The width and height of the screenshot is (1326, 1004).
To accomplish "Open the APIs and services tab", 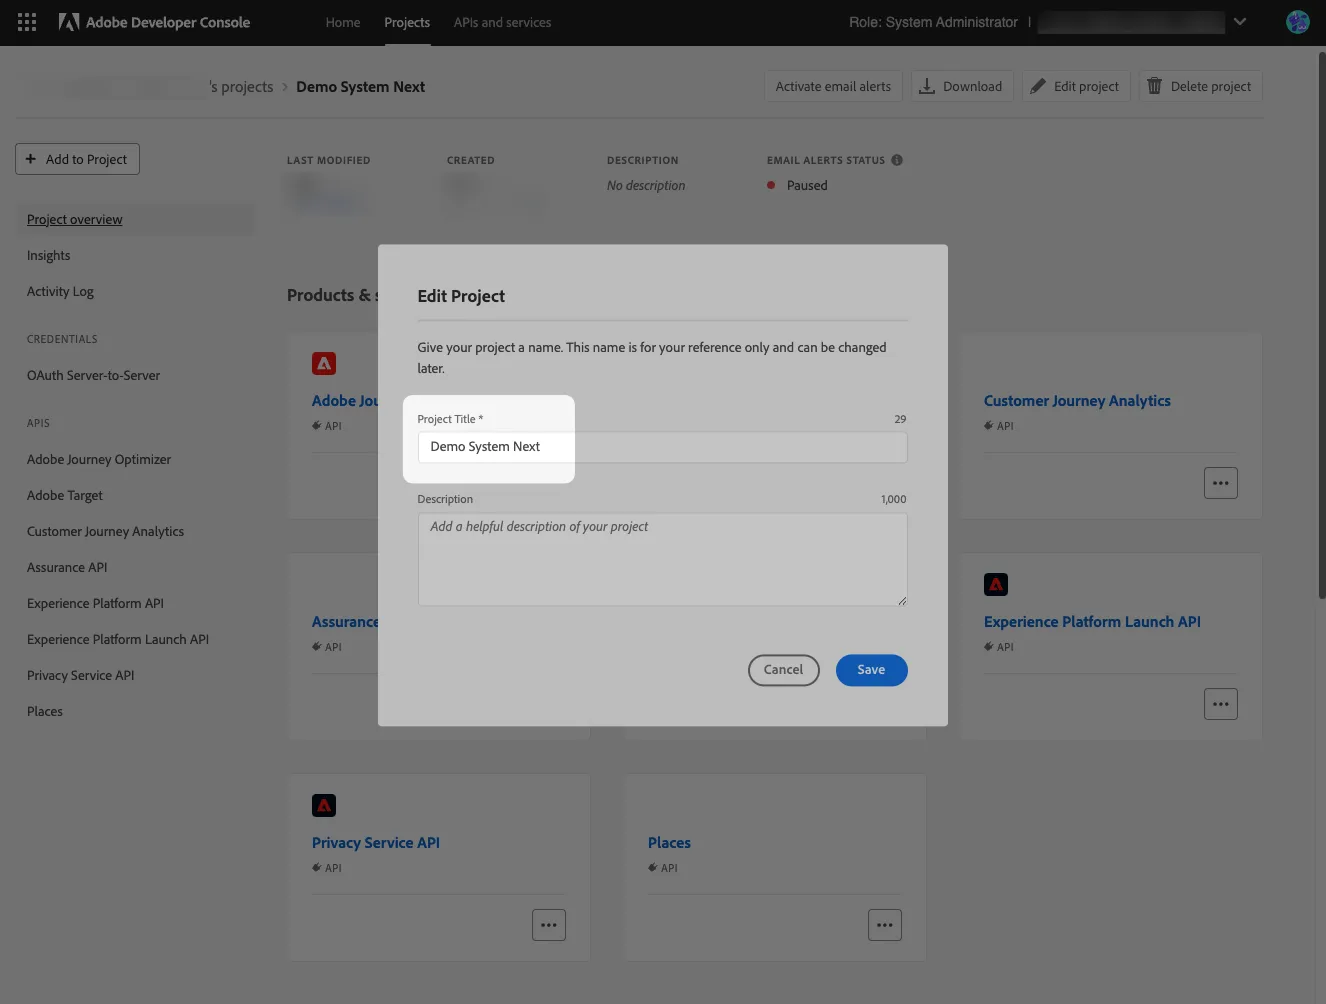I will click(x=502, y=22).
